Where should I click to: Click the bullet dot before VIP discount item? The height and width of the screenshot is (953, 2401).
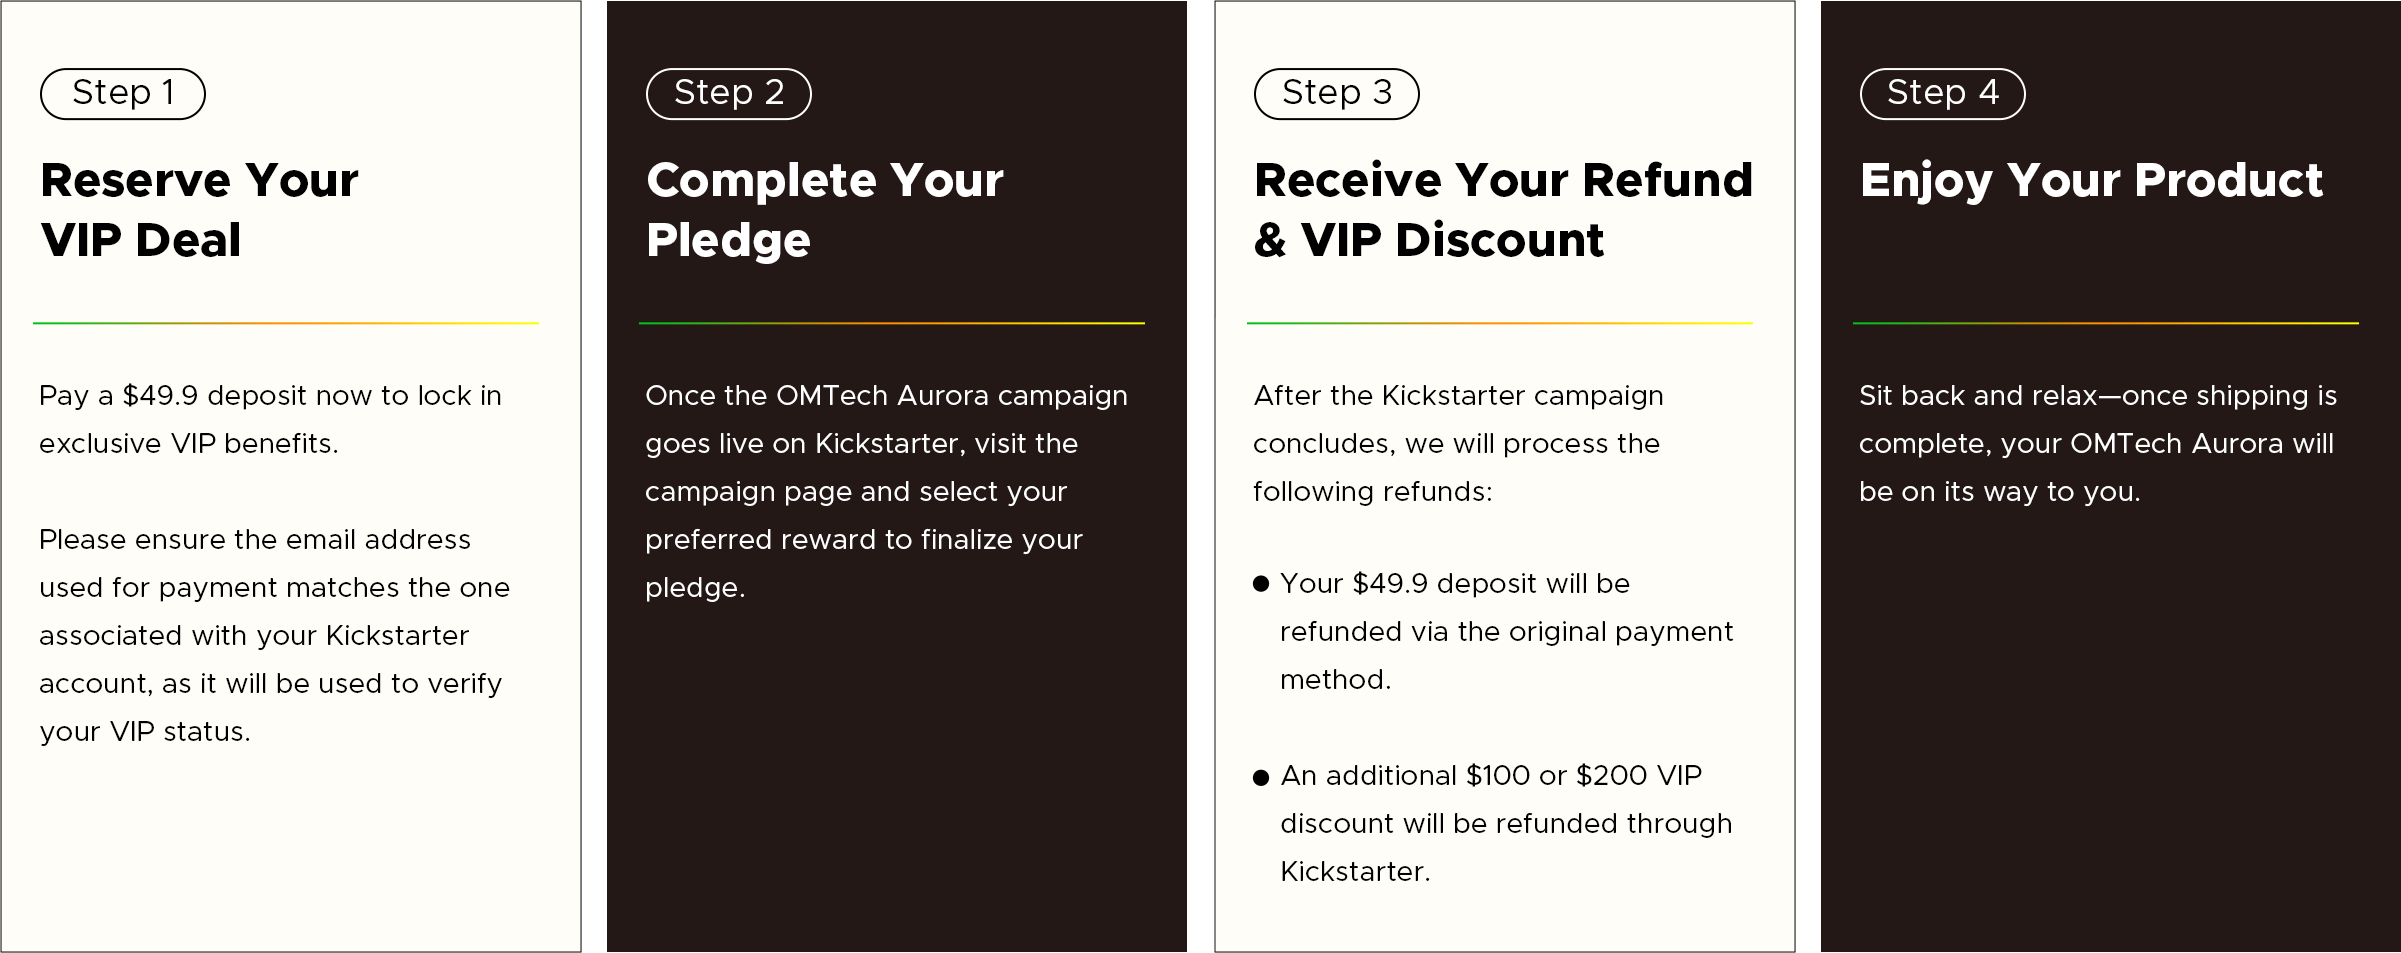pyautogui.click(x=1261, y=777)
